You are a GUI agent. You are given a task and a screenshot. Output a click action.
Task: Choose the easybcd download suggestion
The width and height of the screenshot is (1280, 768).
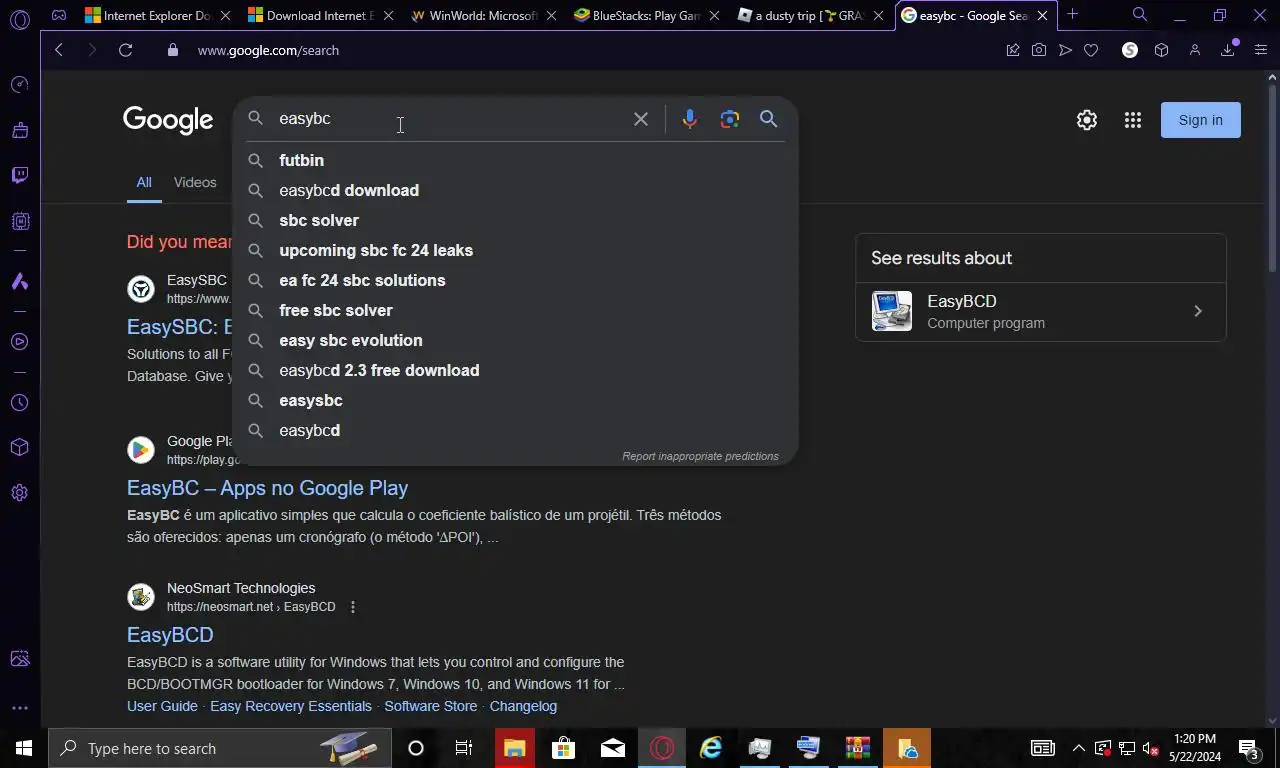point(515,190)
